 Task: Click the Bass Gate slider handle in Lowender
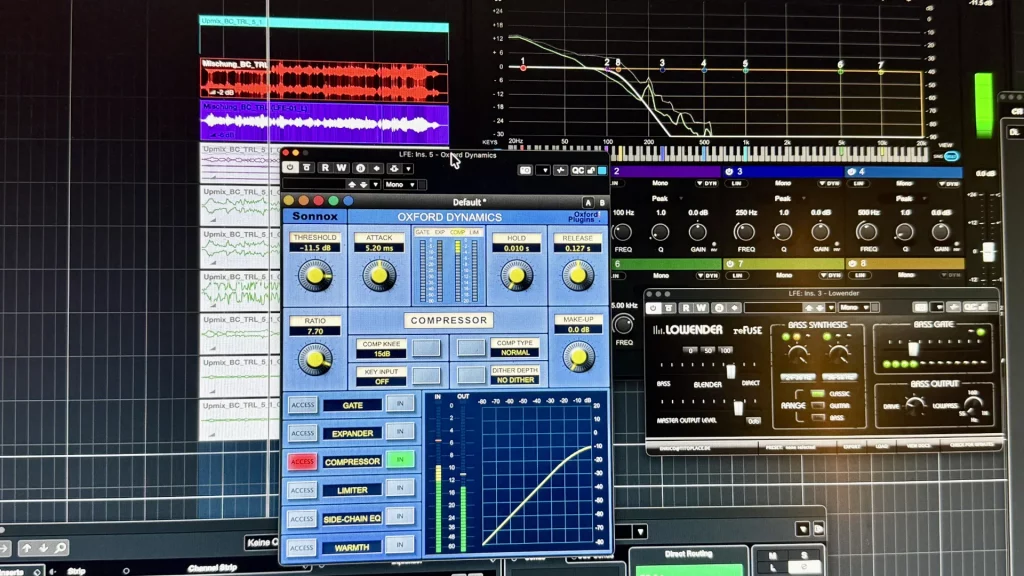(x=912, y=348)
